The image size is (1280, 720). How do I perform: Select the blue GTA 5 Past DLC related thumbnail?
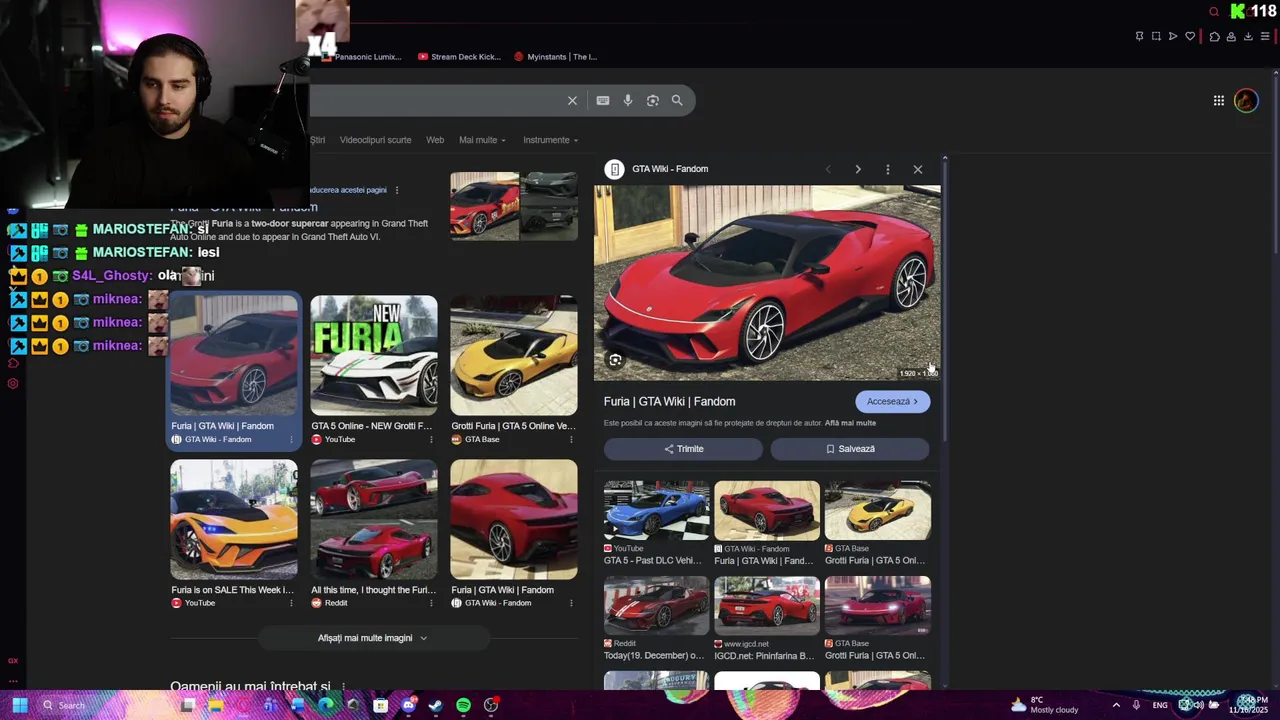656,510
